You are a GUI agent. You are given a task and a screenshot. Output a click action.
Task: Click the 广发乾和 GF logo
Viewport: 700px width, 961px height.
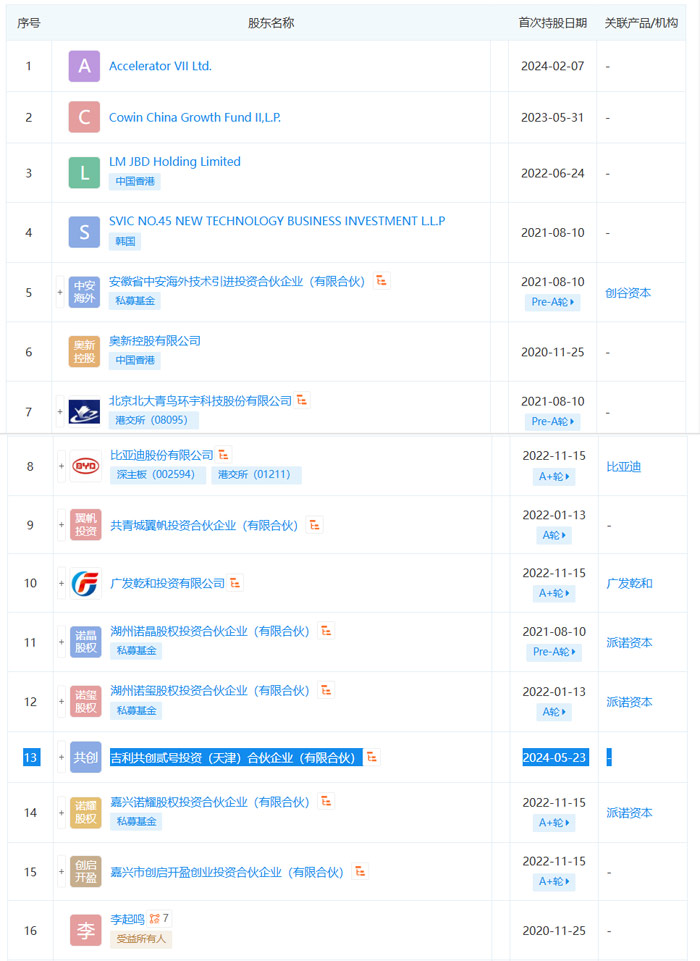point(86,583)
